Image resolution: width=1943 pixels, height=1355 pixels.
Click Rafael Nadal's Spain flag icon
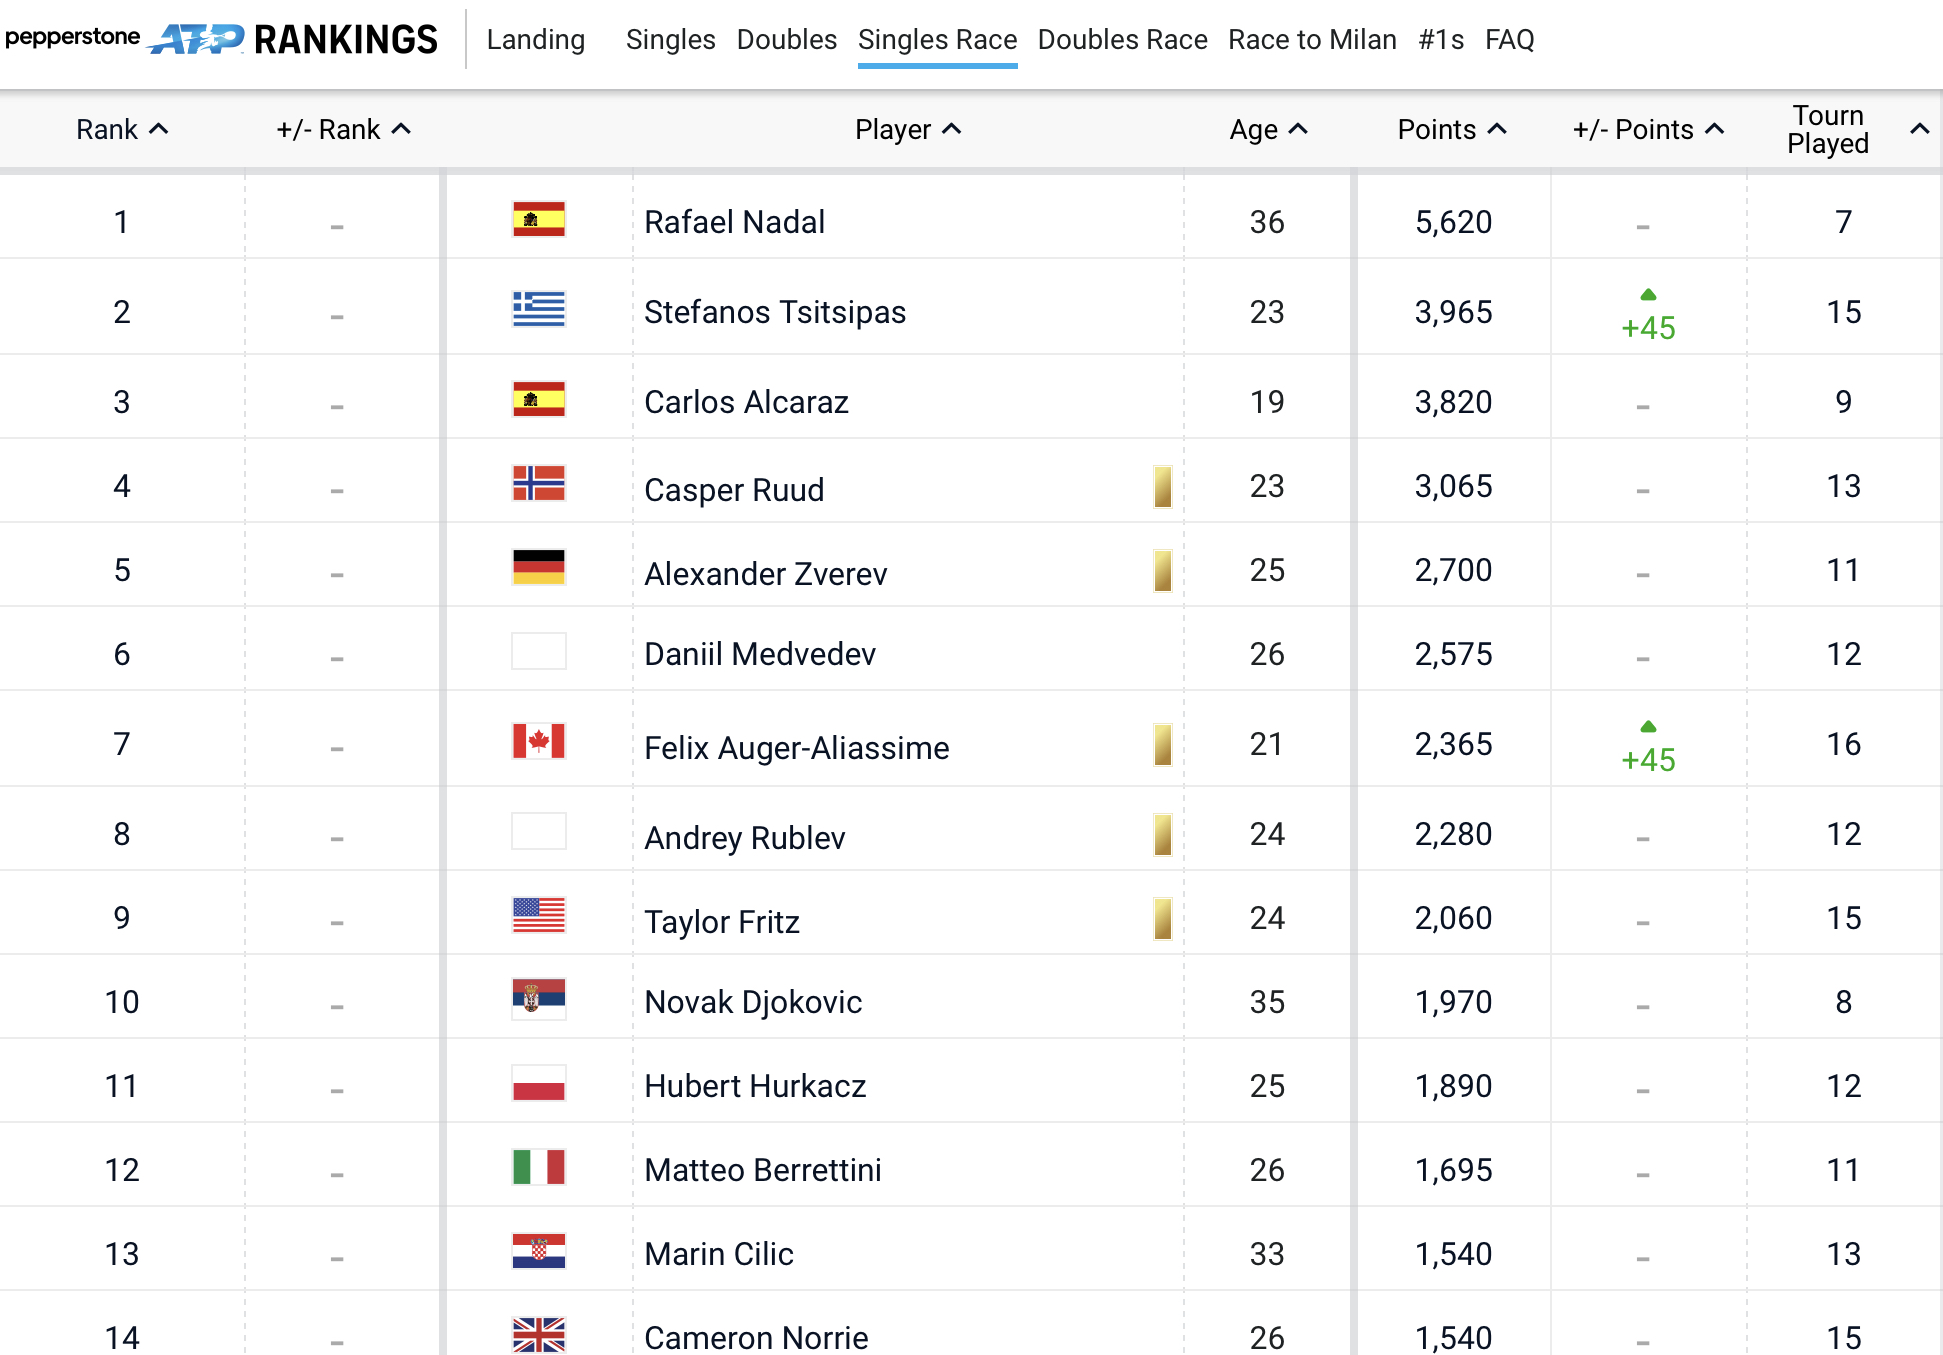pos(538,219)
